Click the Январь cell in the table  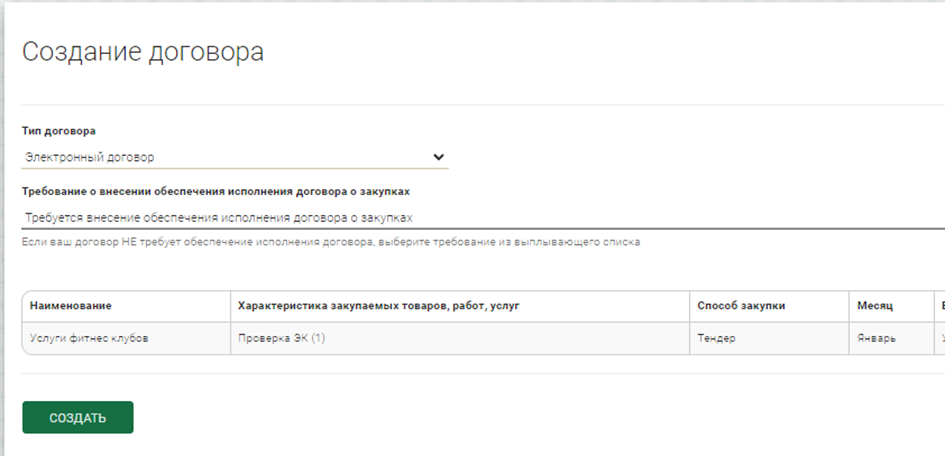coord(876,338)
